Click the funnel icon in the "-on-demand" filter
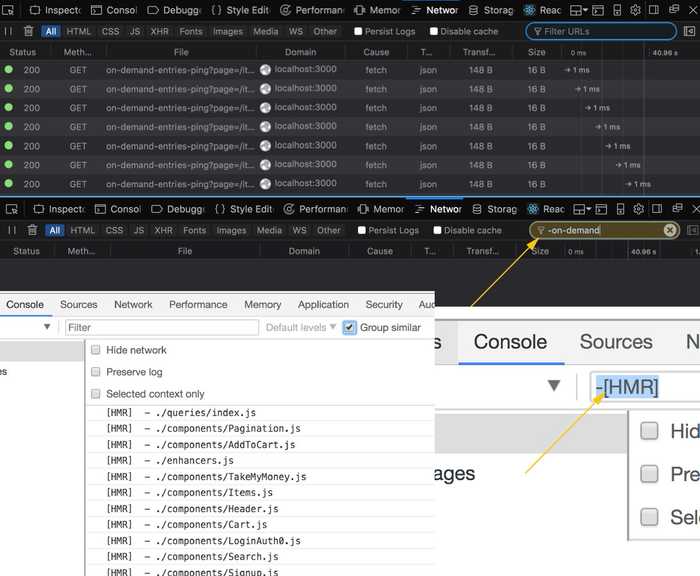 point(540,230)
